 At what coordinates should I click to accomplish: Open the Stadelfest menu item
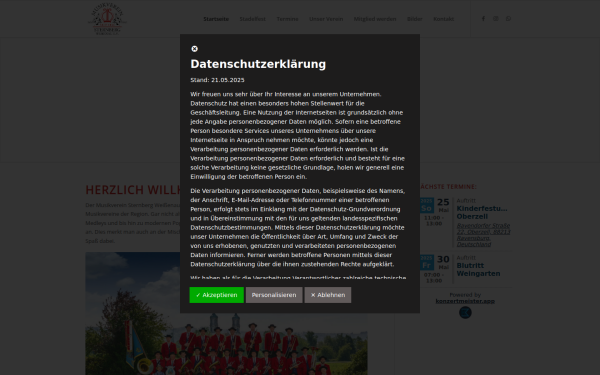pyautogui.click(x=253, y=19)
